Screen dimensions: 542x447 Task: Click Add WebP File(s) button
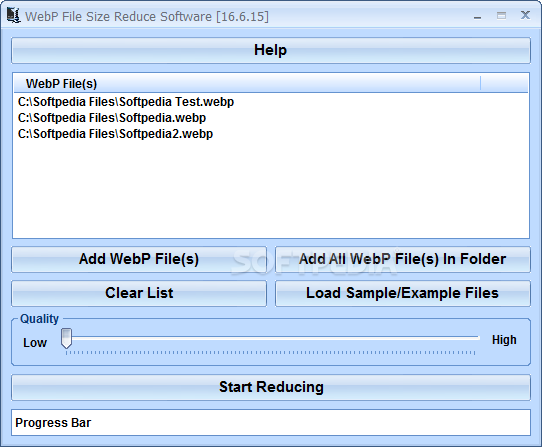click(139, 259)
